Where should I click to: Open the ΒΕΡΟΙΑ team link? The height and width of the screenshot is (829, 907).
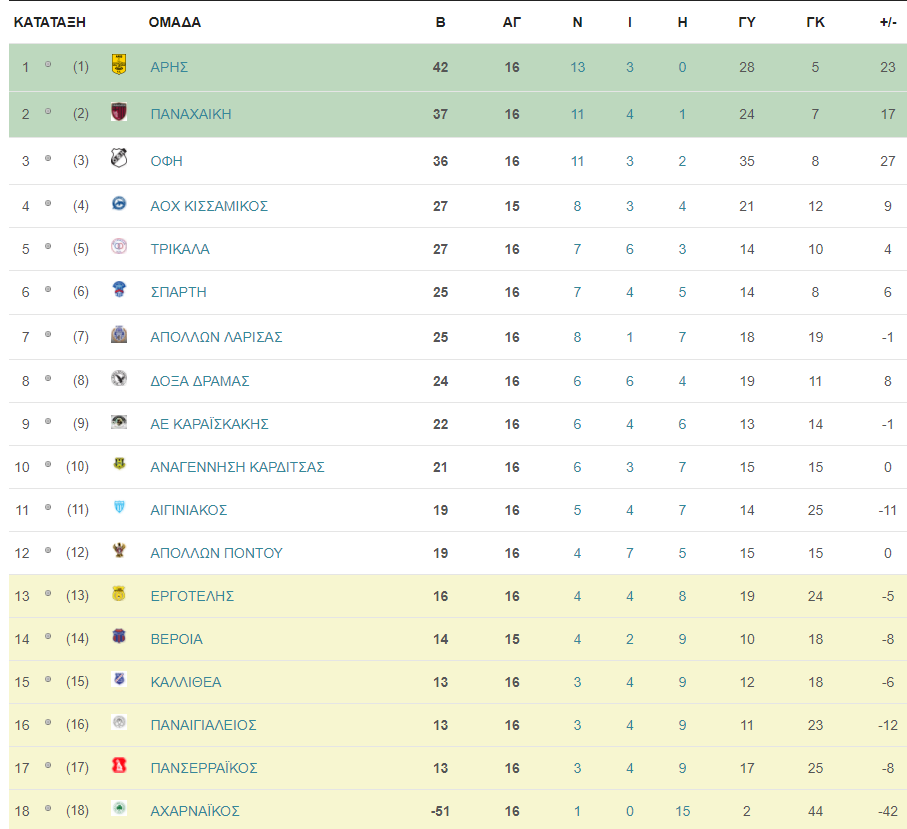point(176,639)
